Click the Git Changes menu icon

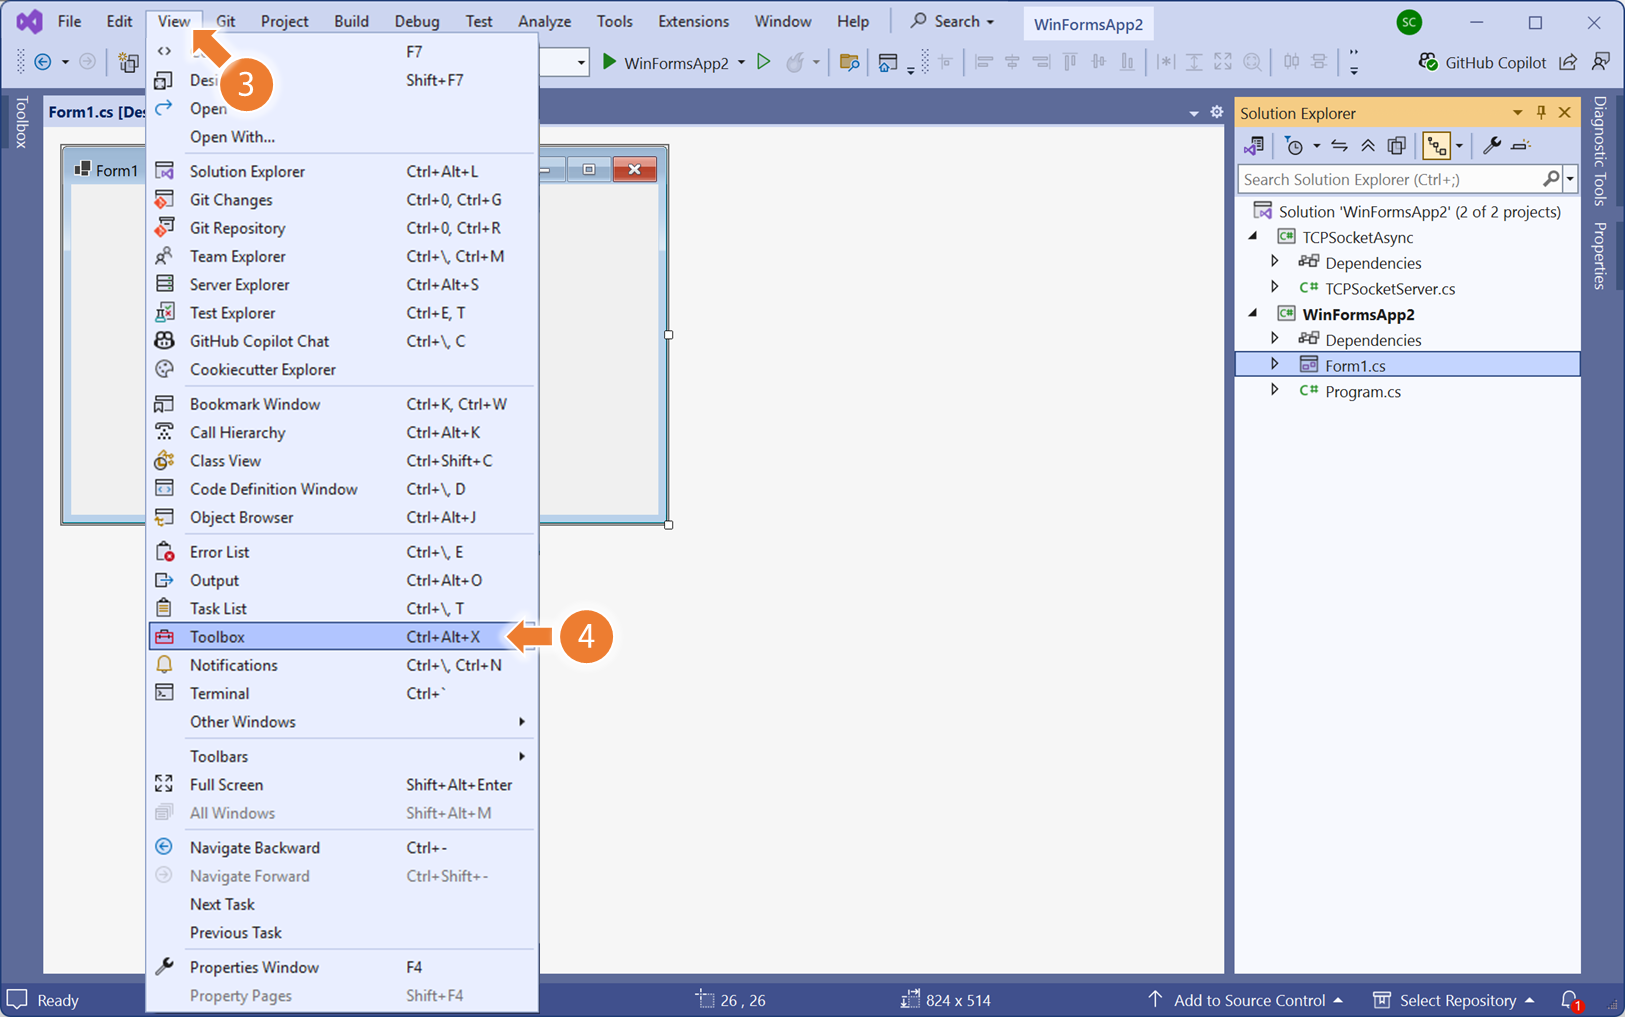click(x=165, y=199)
